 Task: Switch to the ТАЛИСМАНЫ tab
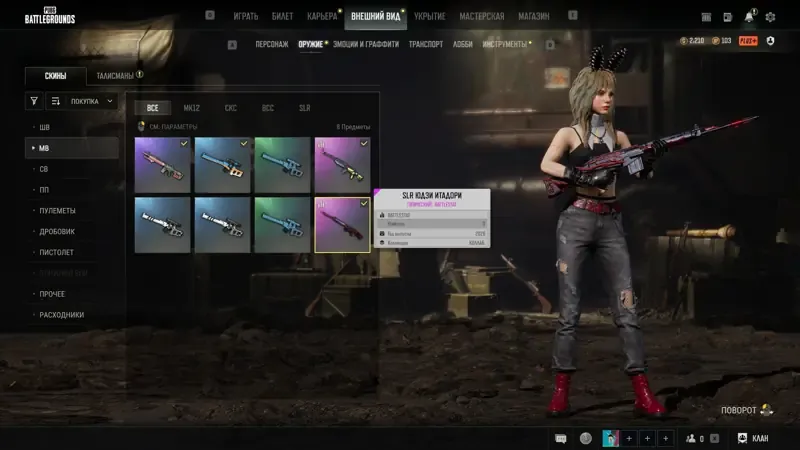point(115,76)
